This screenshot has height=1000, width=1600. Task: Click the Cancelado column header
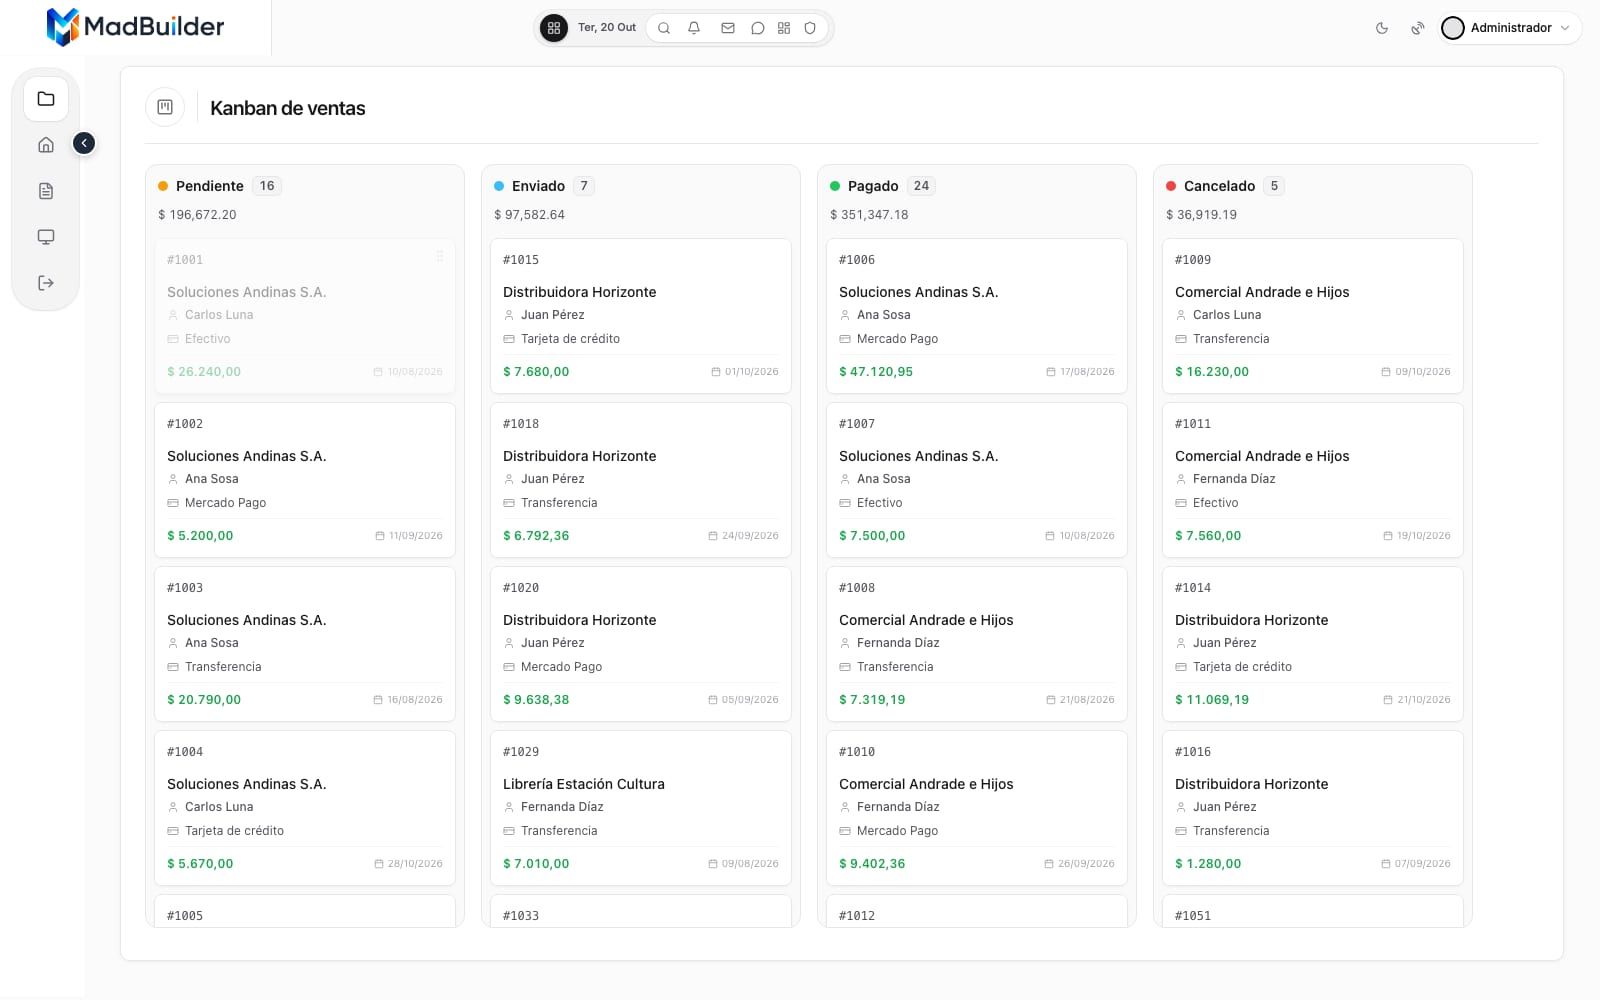[x=1219, y=186]
